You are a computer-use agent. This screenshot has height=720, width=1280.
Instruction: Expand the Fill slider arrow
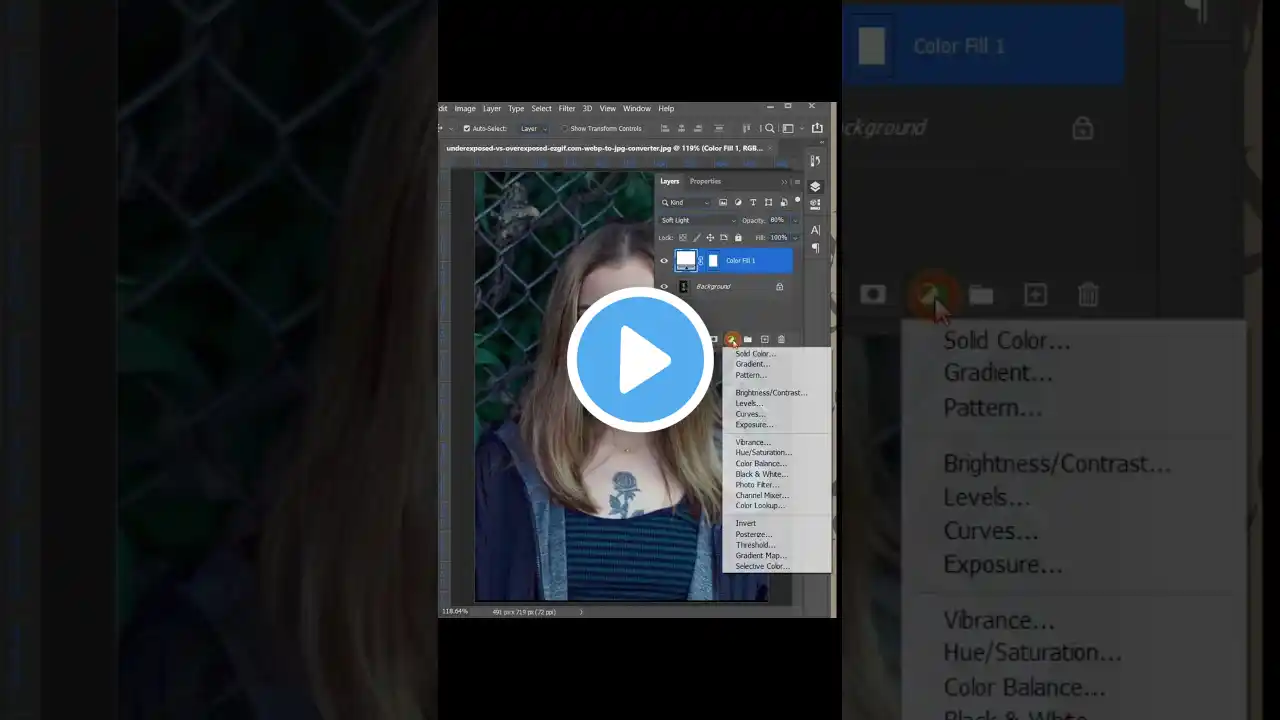pos(795,238)
